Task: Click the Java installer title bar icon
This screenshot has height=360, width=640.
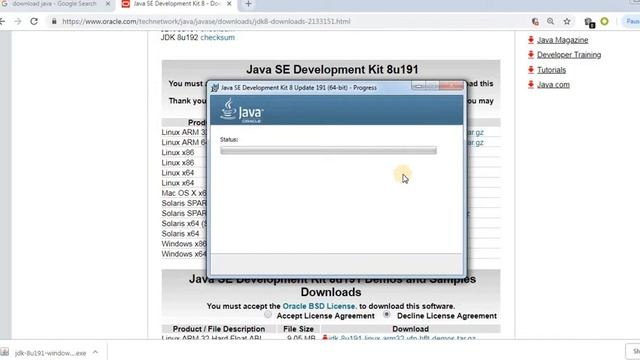Action: [x=215, y=87]
